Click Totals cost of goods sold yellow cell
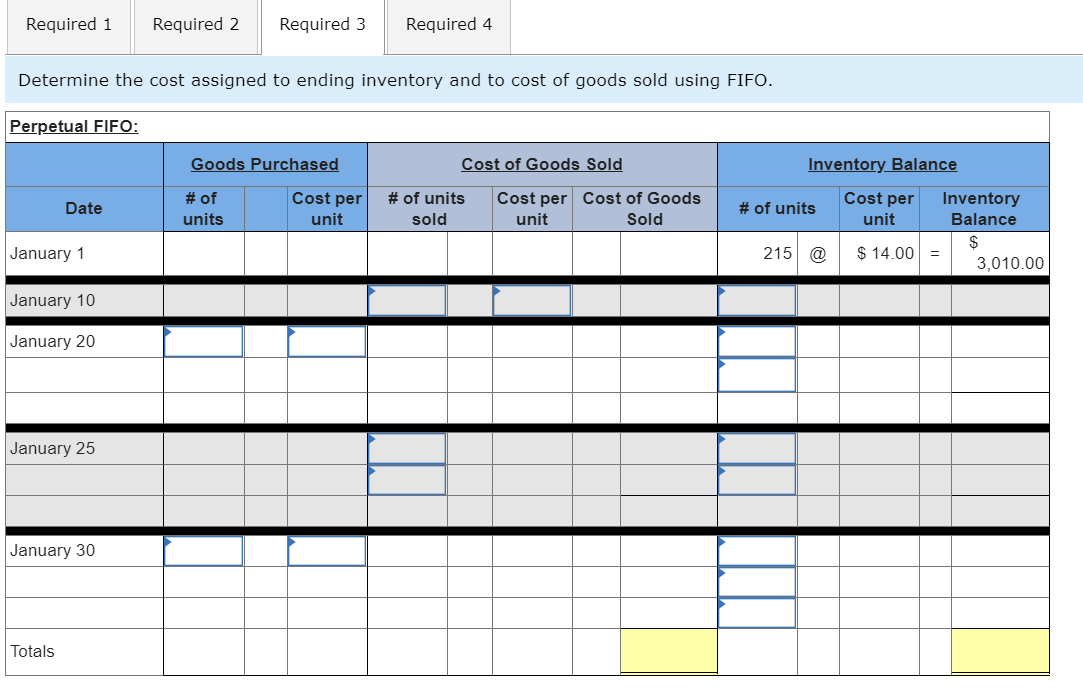Screen dimensions: 1083x689 [669, 650]
